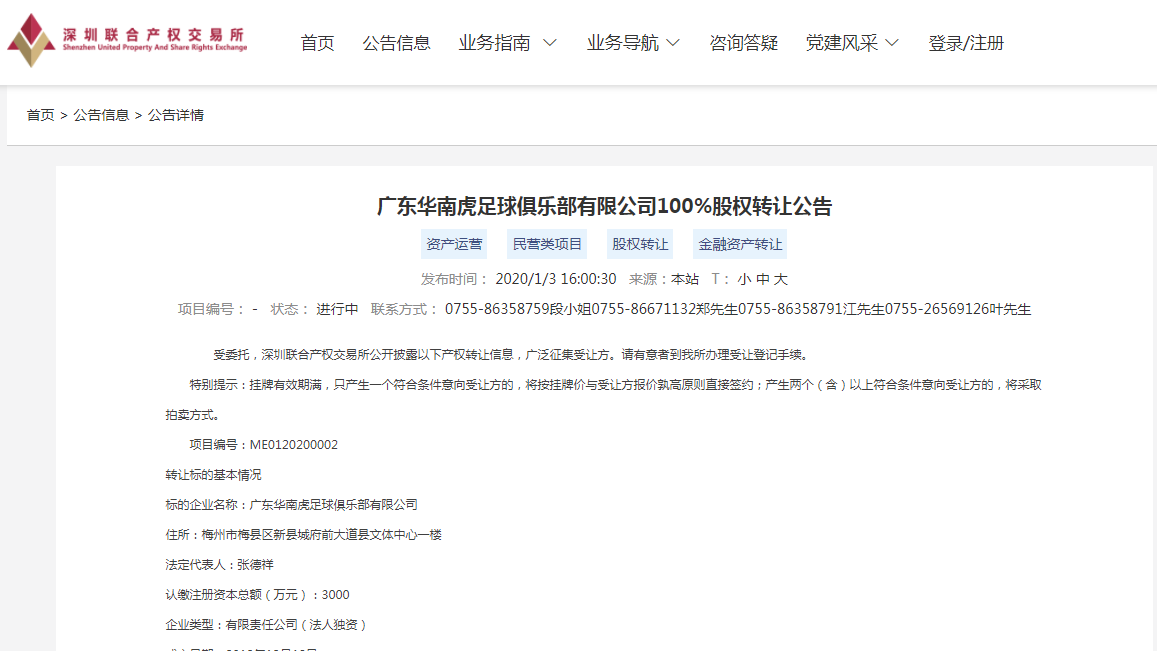1157x651 pixels.
Task: Click 公告信息 in the breadcrumb trail
Action: 101,115
